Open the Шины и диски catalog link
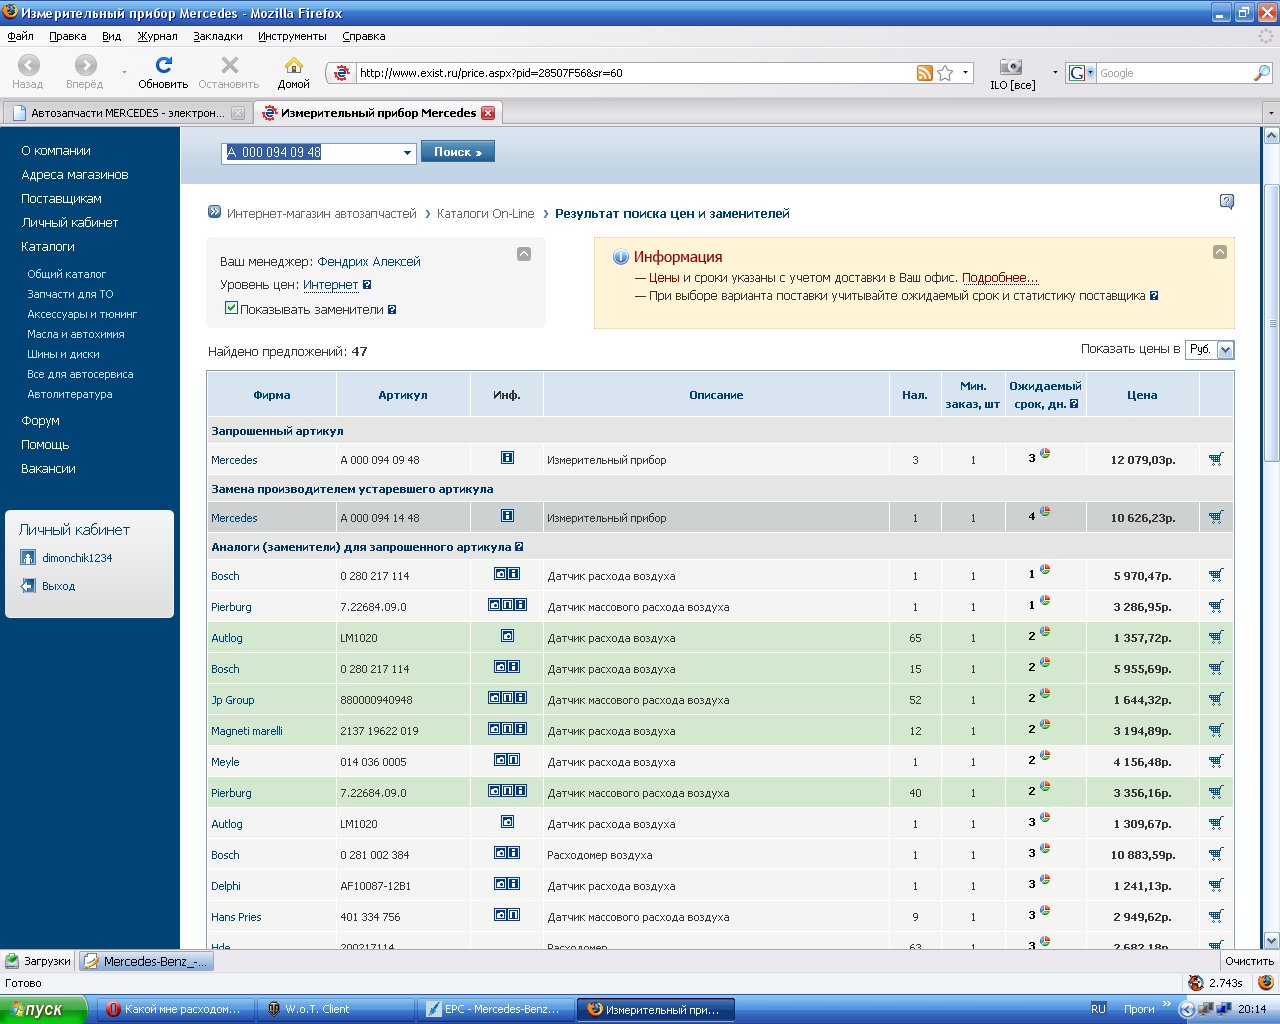The image size is (1280, 1024). pyautogui.click(x=63, y=354)
